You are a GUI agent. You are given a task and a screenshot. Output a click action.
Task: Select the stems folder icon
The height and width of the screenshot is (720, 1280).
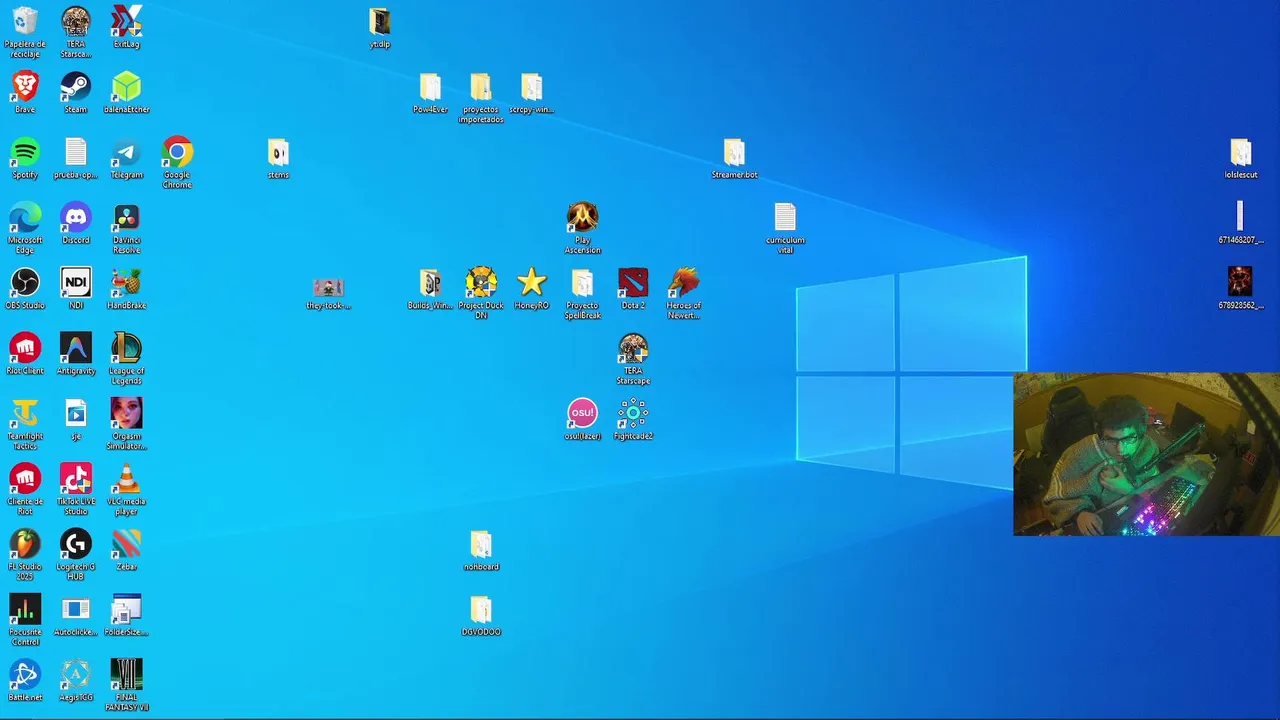(x=278, y=152)
